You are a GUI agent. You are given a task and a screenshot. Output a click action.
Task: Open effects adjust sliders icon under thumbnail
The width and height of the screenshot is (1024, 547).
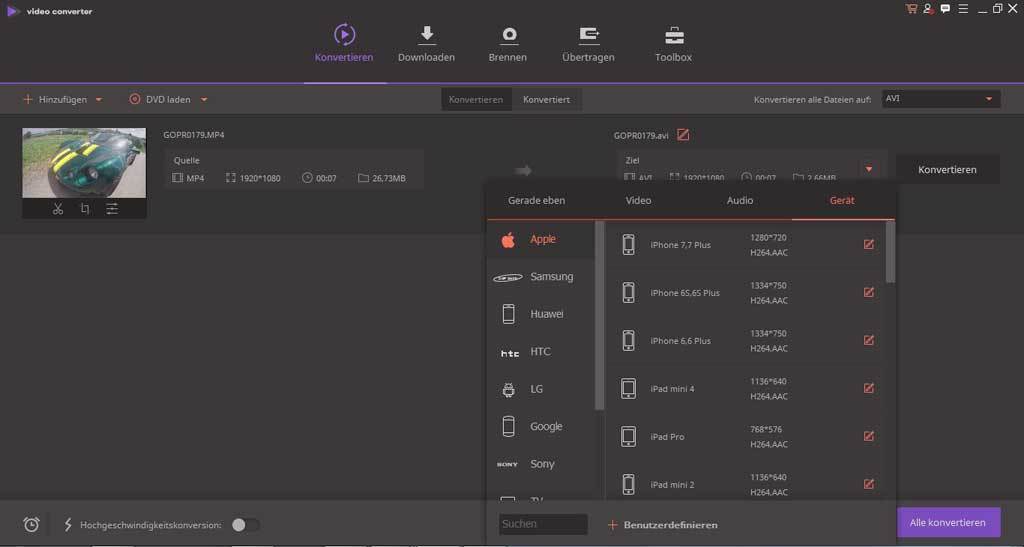(x=112, y=209)
